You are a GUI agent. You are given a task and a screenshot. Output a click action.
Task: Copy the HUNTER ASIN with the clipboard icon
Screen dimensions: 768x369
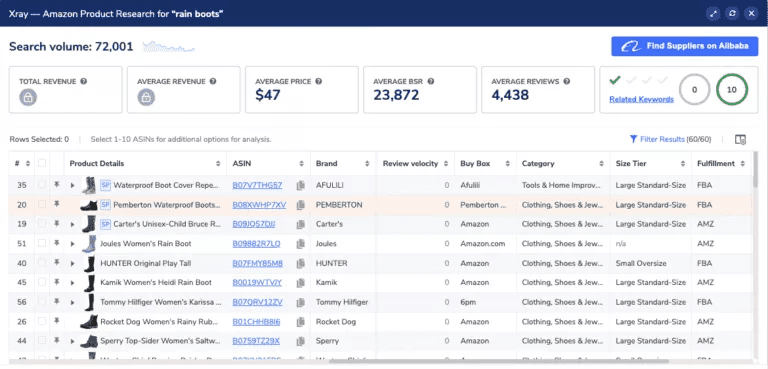[301, 264]
